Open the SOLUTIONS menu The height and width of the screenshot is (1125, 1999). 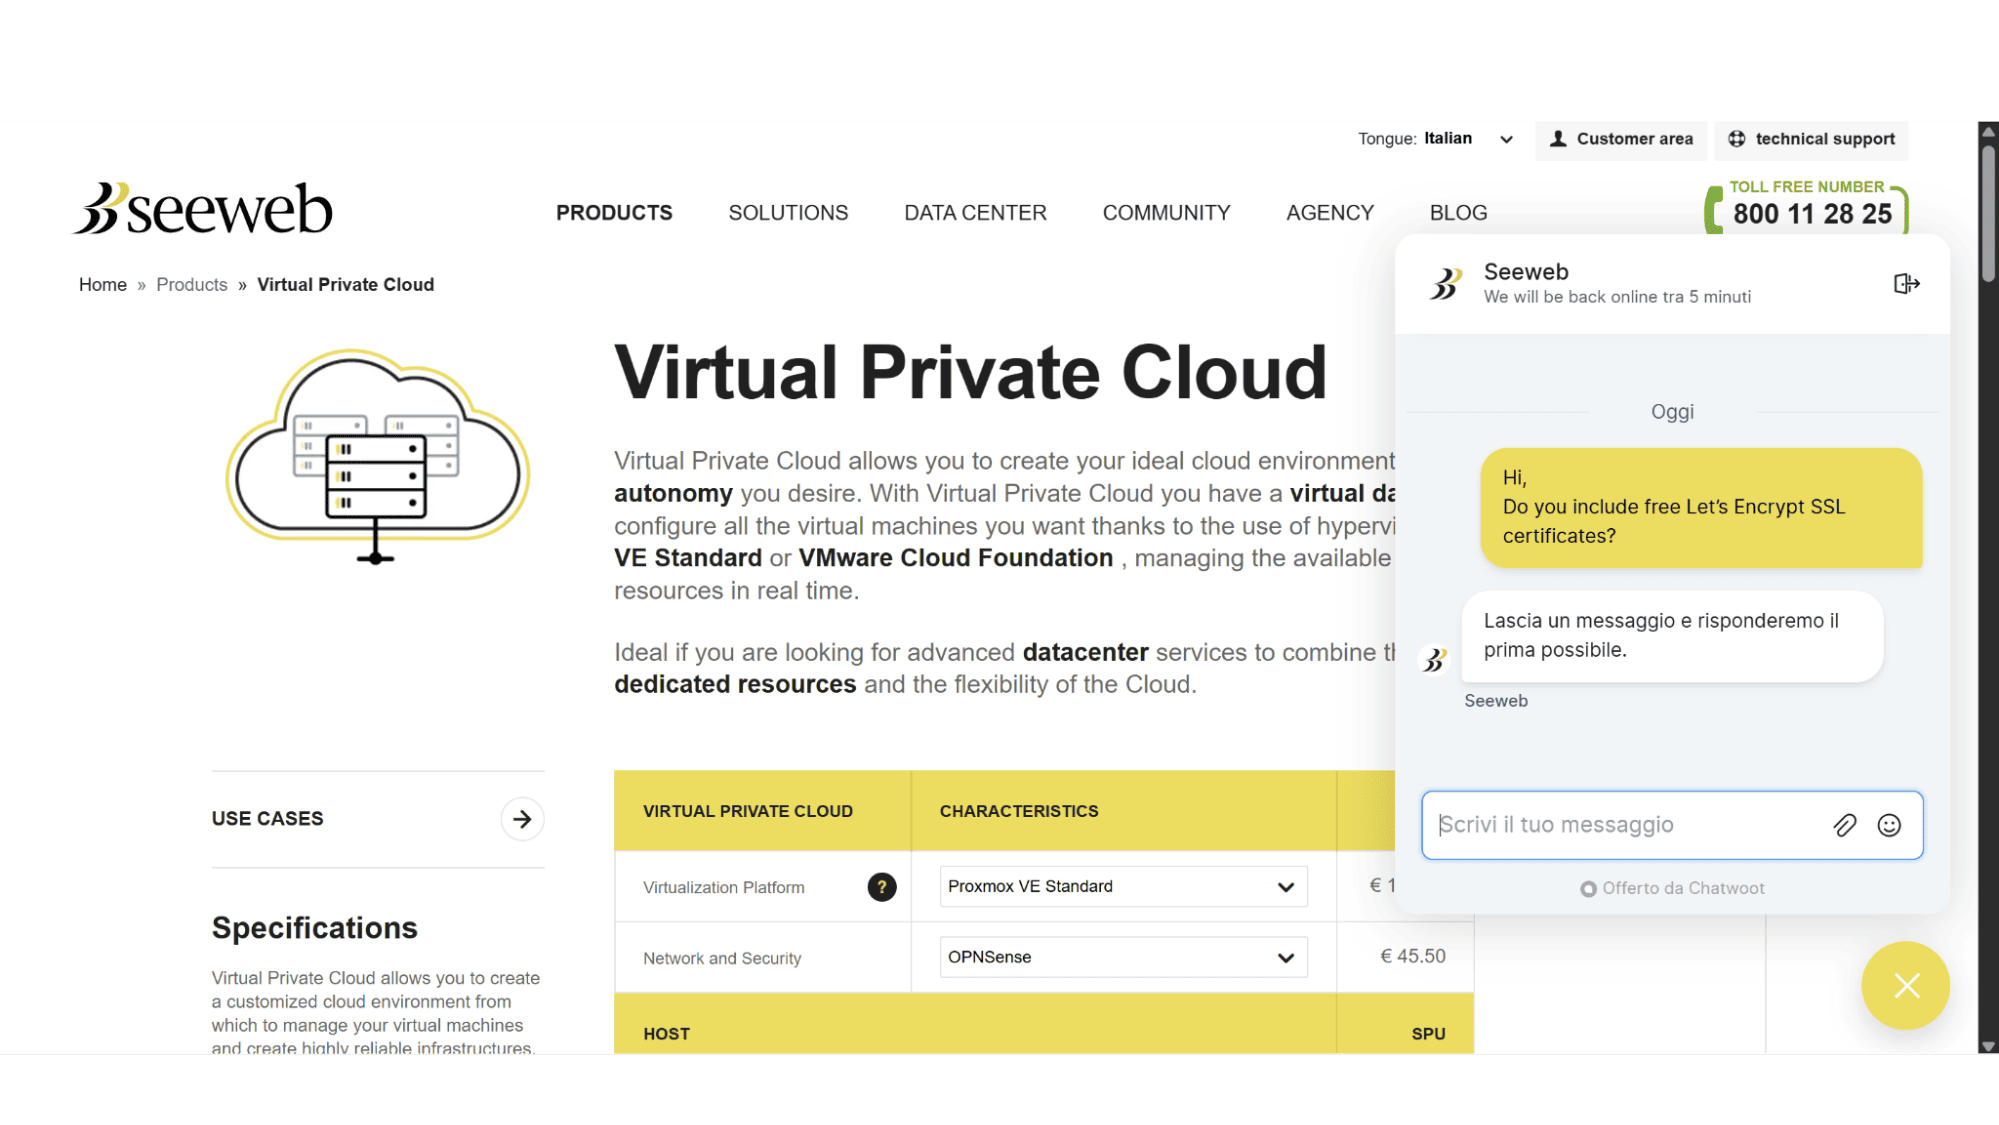point(788,213)
